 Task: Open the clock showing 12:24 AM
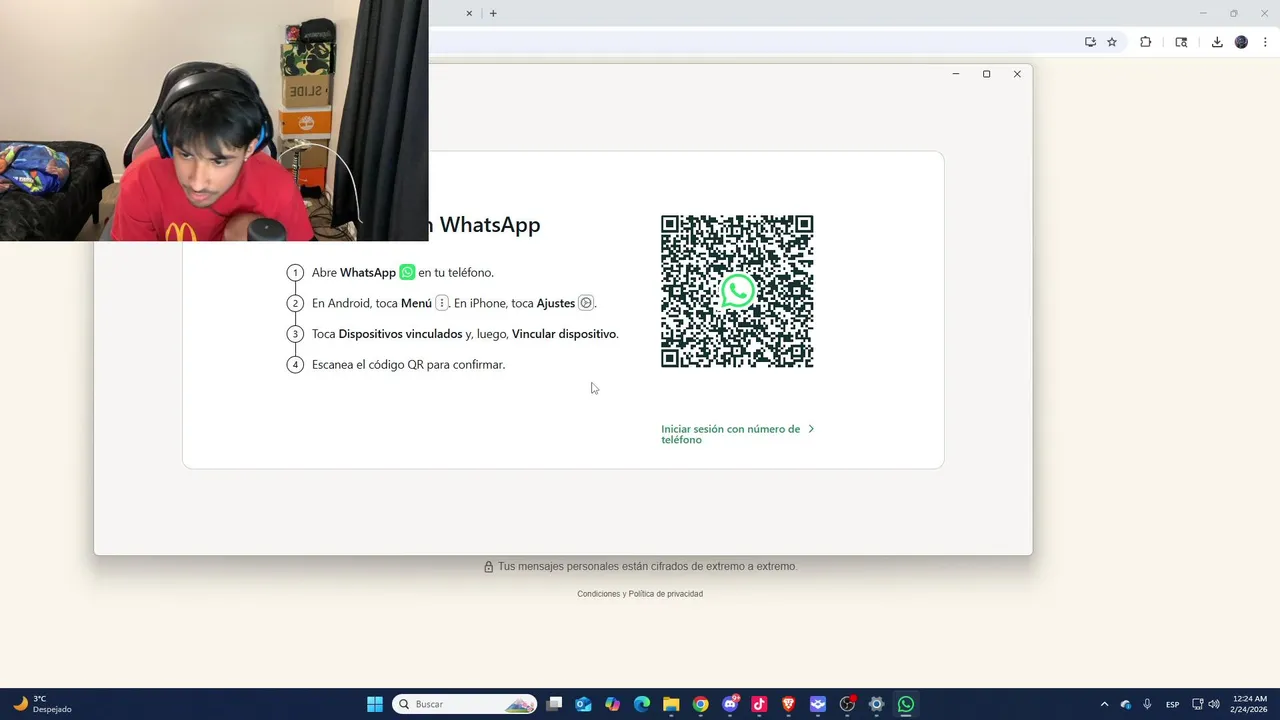pos(1250,704)
